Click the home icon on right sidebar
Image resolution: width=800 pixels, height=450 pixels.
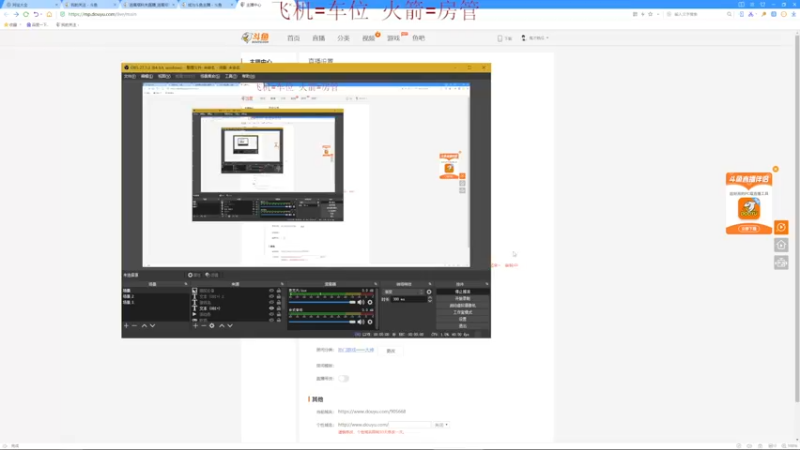781,245
